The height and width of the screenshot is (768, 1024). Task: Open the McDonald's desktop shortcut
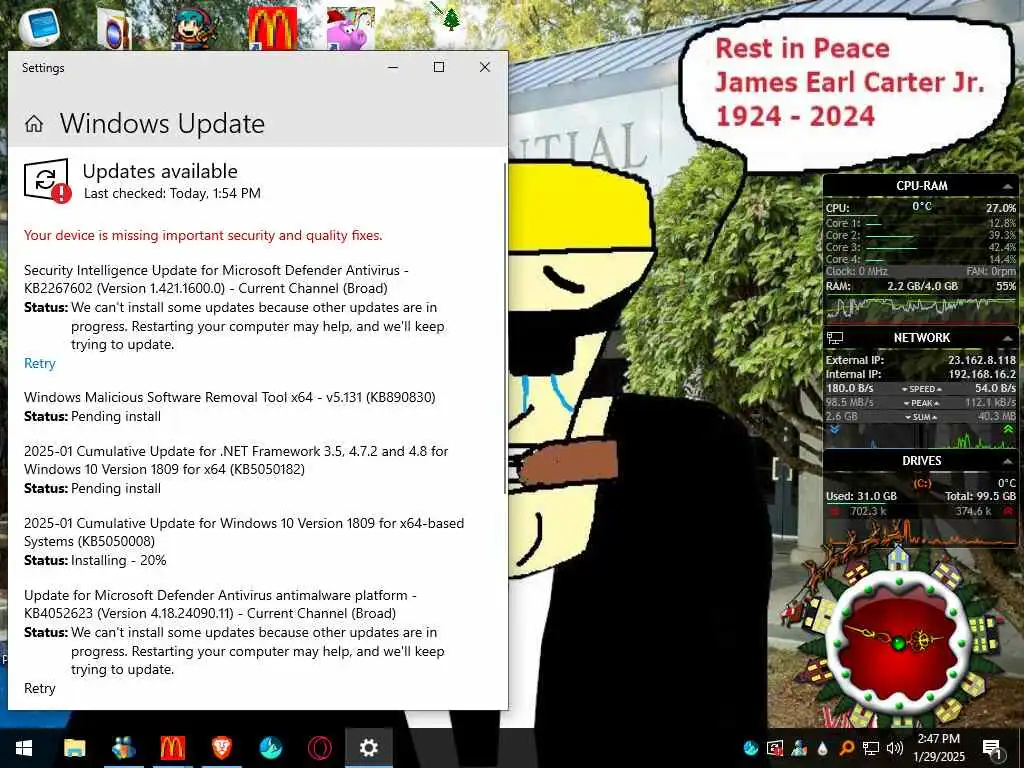(272, 29)
